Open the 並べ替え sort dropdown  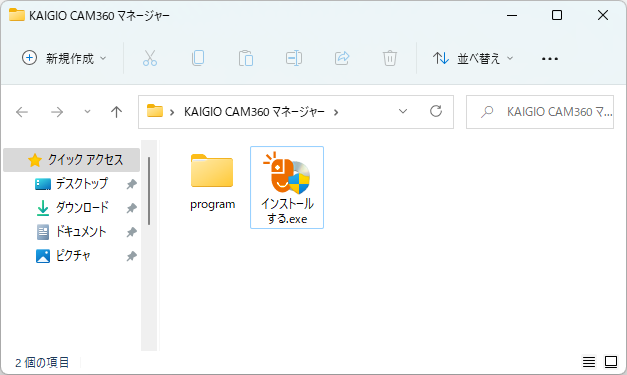click(473, 58)
